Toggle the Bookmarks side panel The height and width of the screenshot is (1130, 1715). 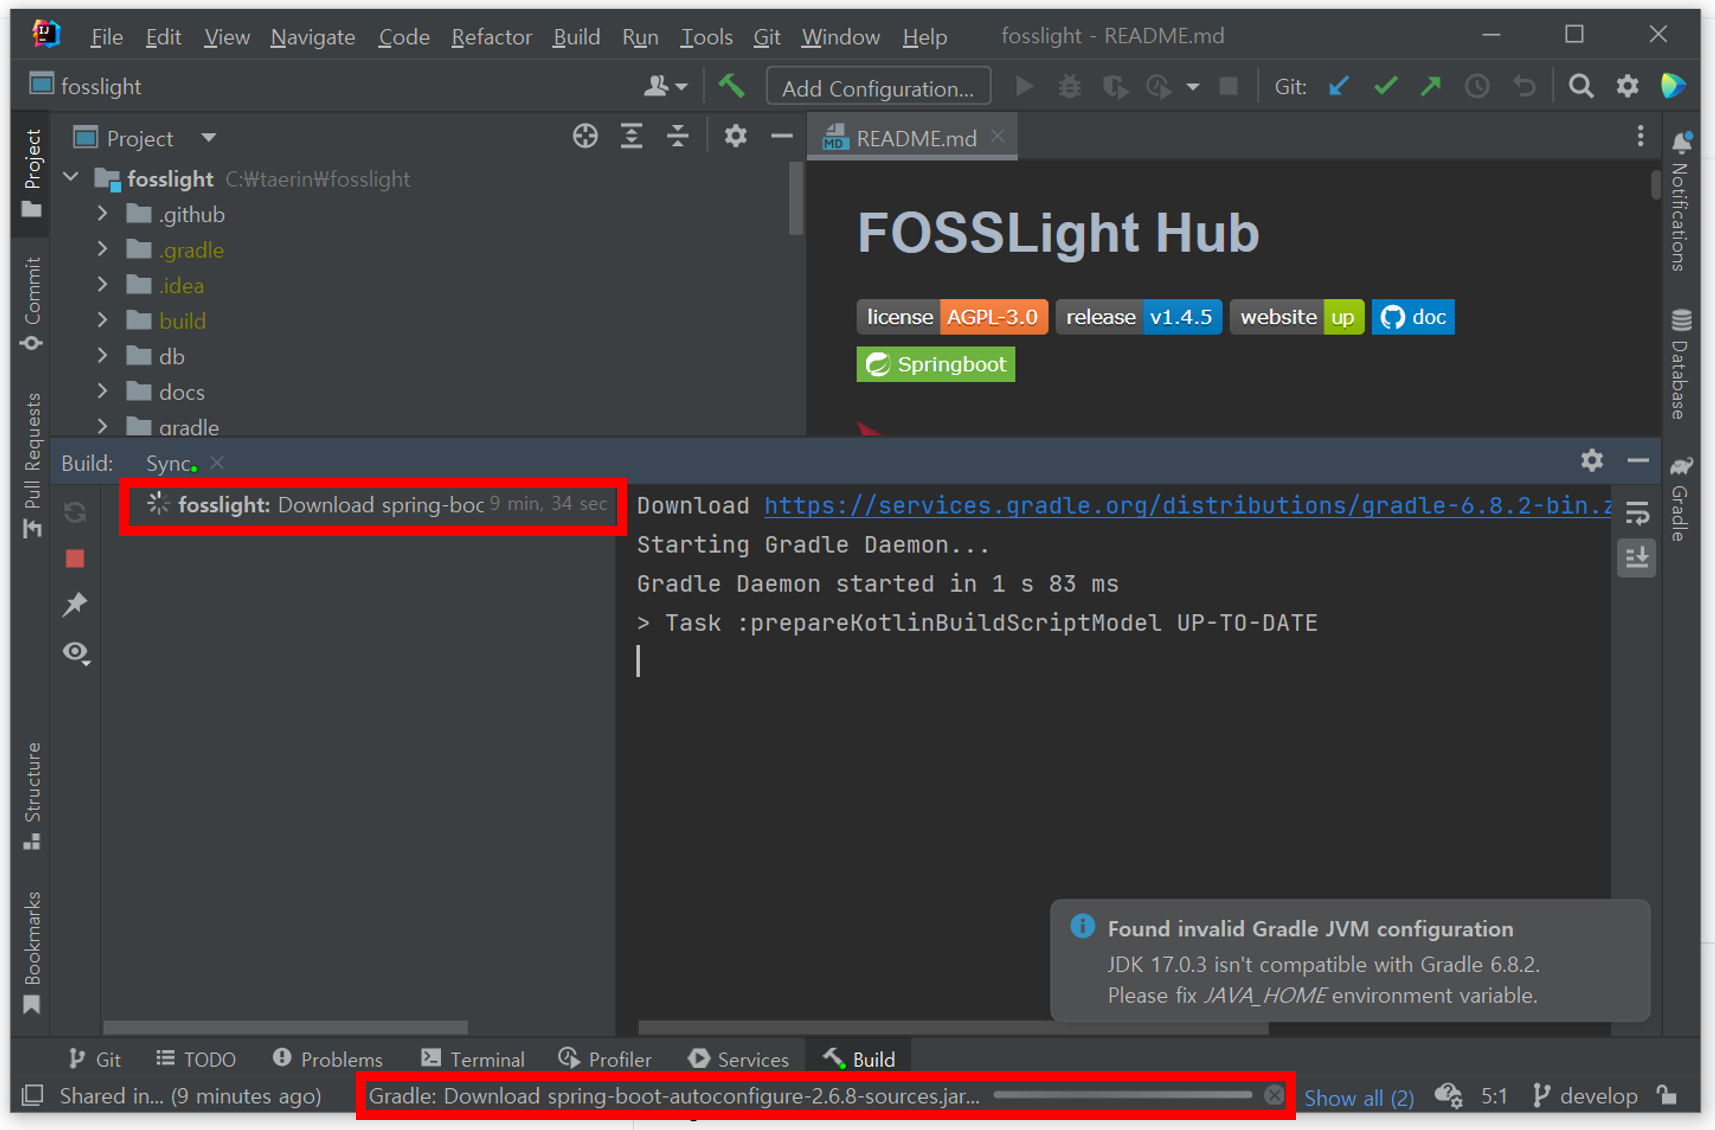32,952
